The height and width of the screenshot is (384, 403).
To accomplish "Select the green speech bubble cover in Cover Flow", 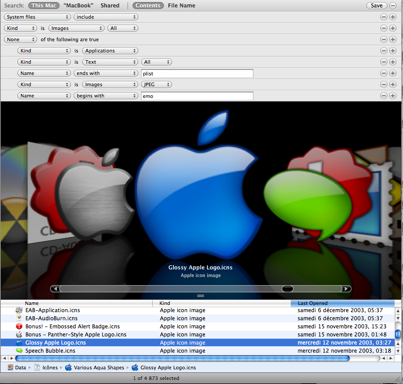I will [307, 203].
